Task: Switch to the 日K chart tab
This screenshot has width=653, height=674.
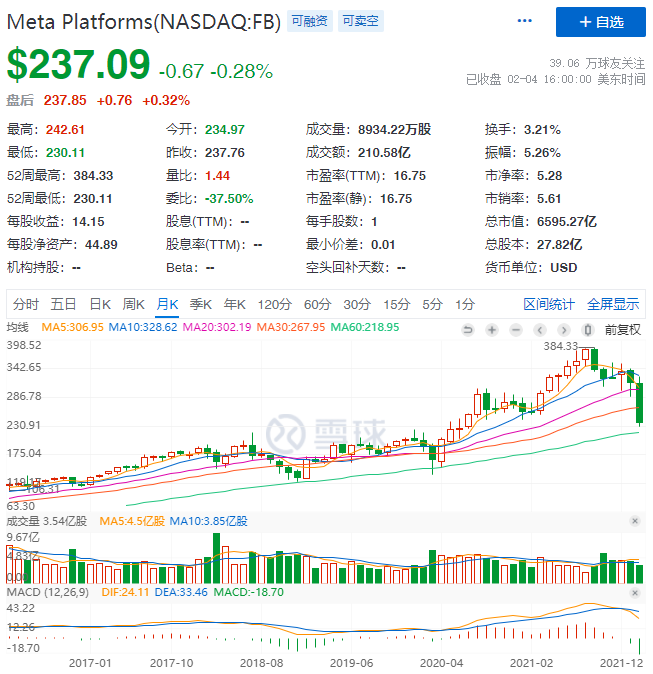Action: pos(100,304)
